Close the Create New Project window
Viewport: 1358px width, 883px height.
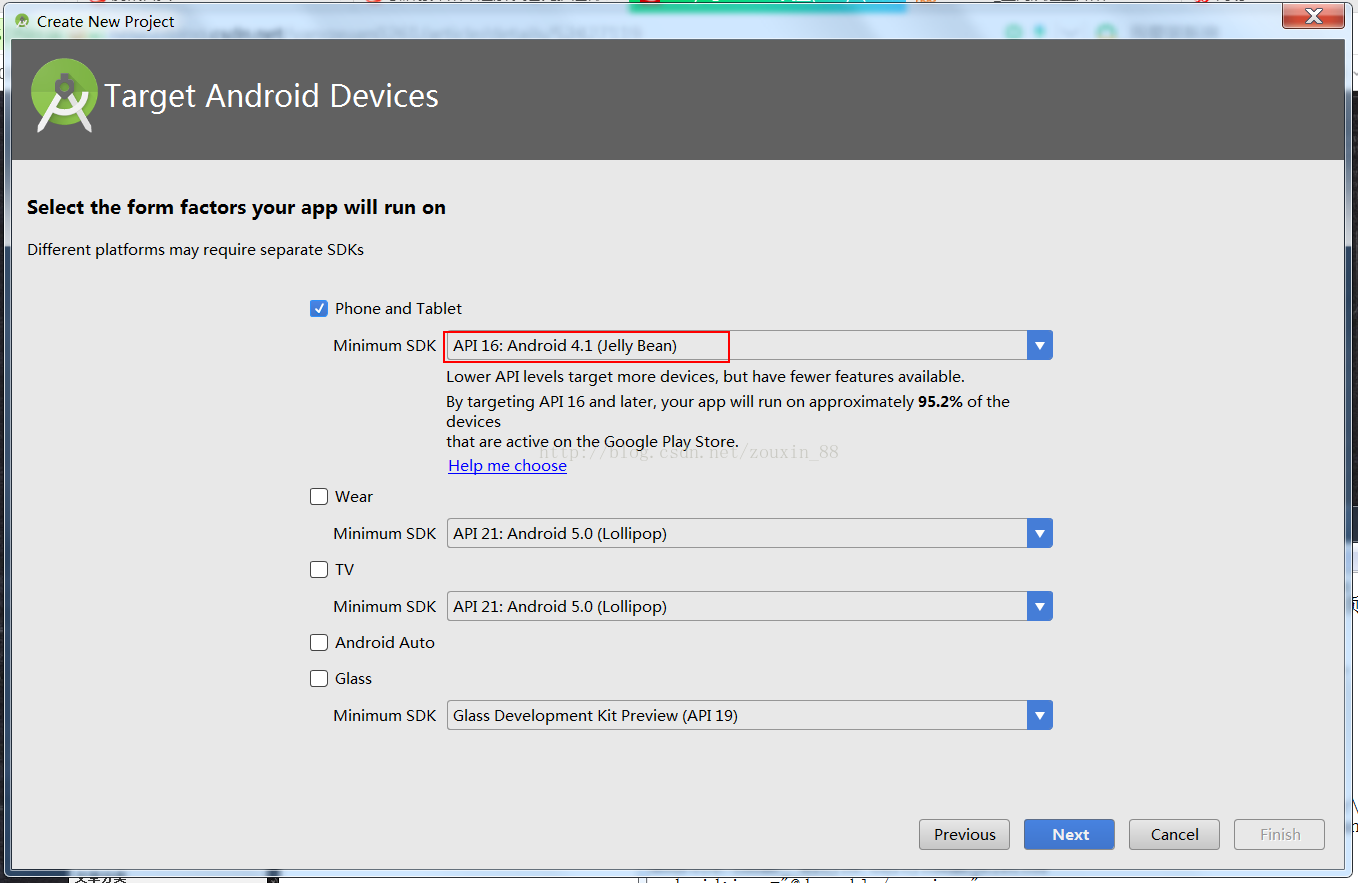point(1315,16)
